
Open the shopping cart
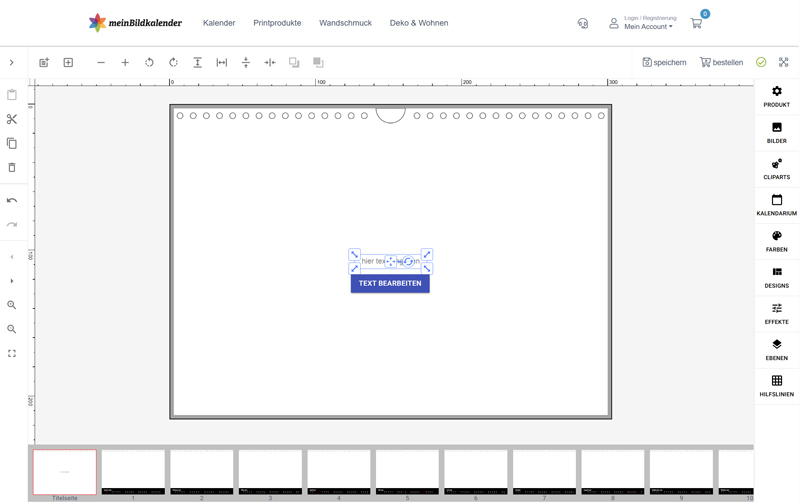click(x=697, y=23)
